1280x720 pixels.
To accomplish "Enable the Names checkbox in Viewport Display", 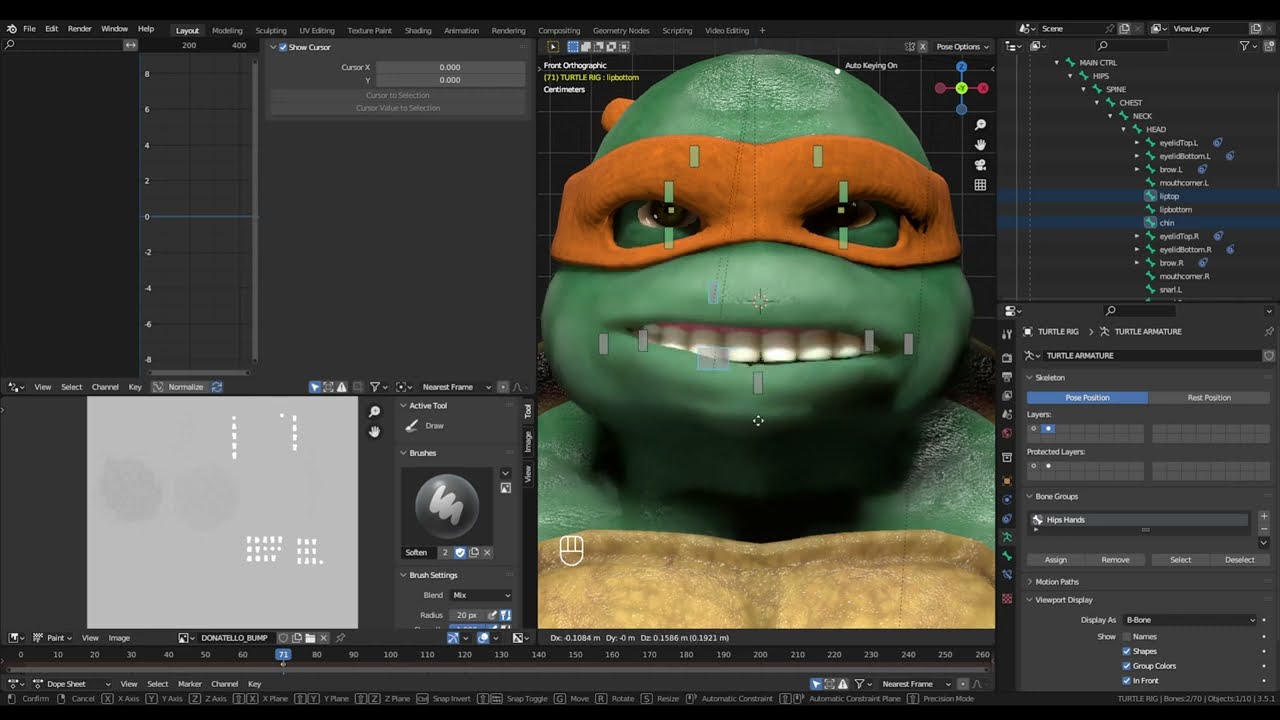I will (1127, 637).
